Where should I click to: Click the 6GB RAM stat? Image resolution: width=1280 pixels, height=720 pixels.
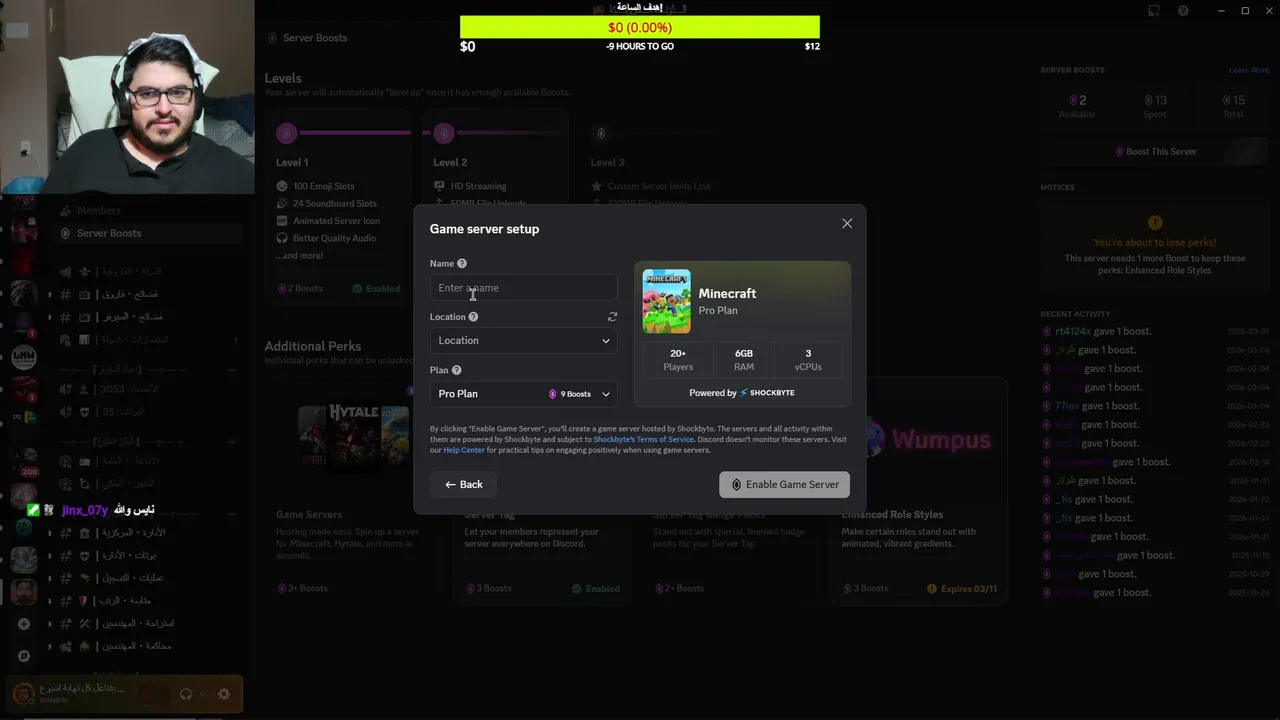pos(743,360)
